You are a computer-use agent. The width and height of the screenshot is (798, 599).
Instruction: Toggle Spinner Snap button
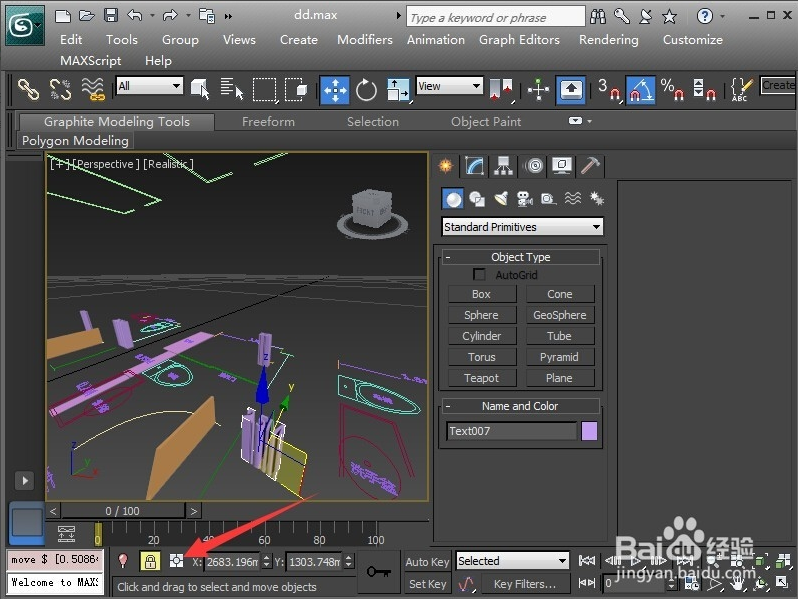704,90
